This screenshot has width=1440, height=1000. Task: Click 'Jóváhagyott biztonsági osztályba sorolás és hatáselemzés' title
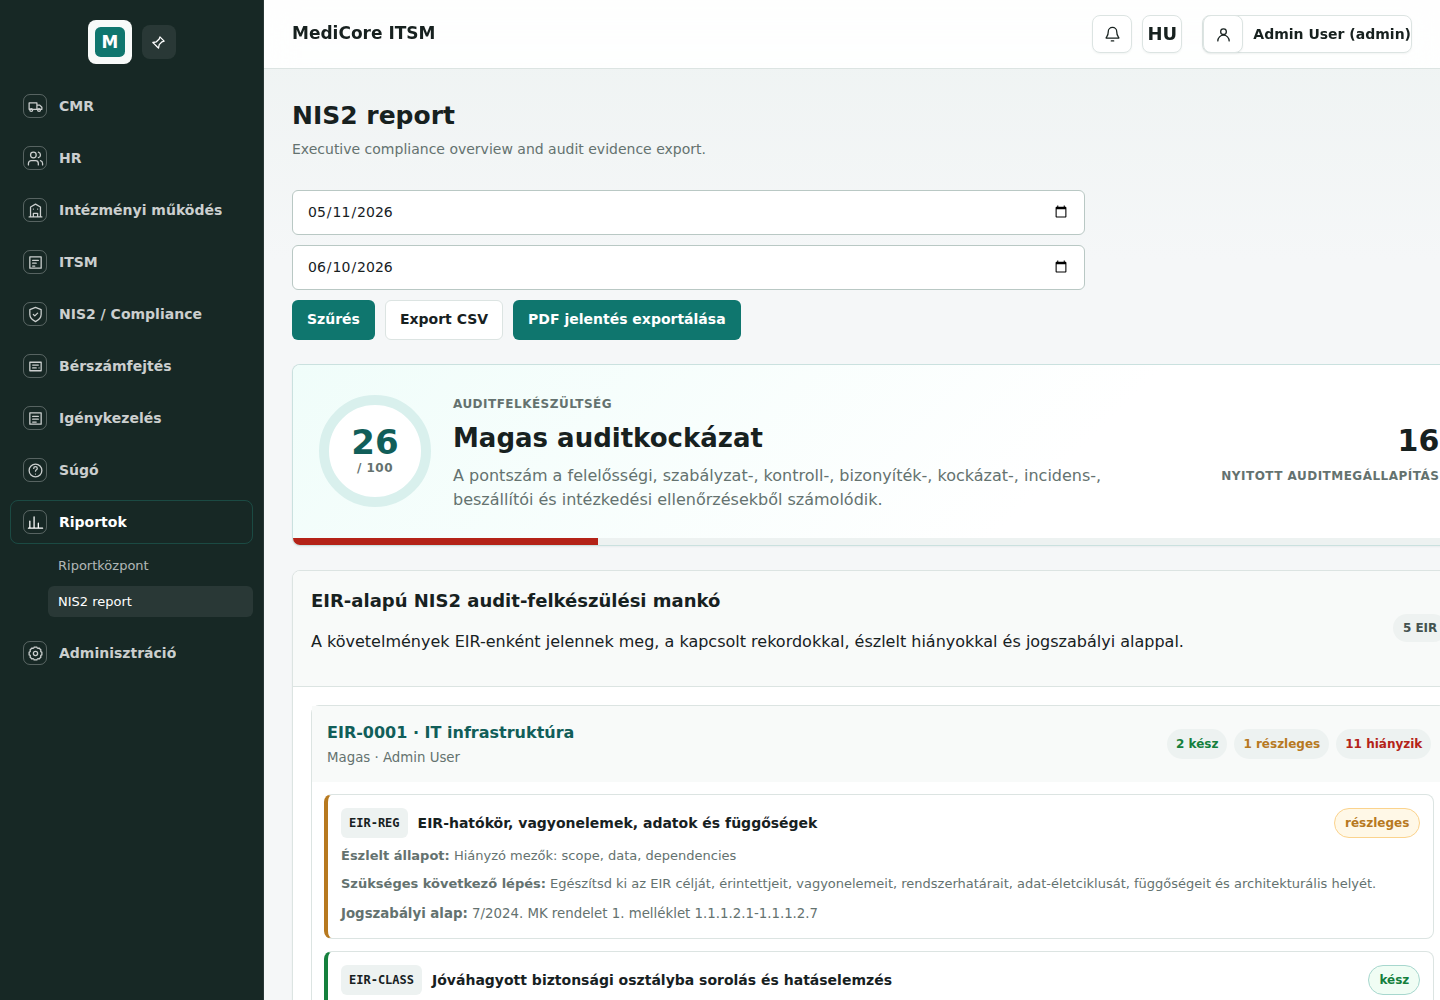click(661, 980)
